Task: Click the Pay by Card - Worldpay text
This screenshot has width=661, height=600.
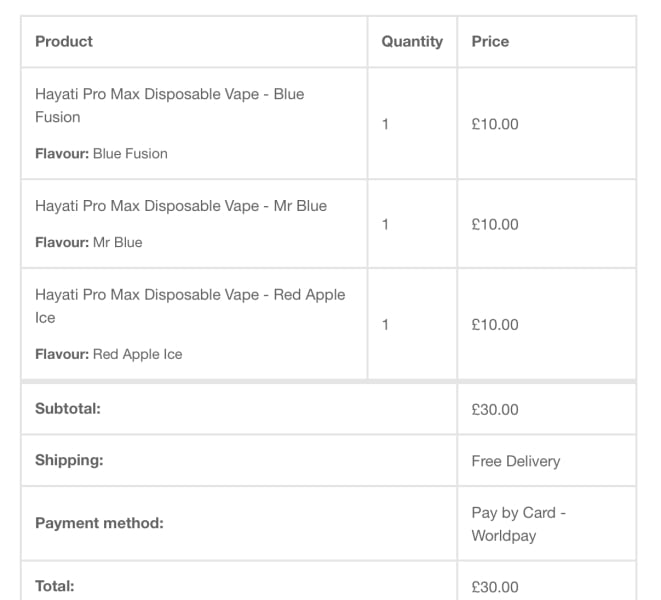Action: [x=518, y=524]
